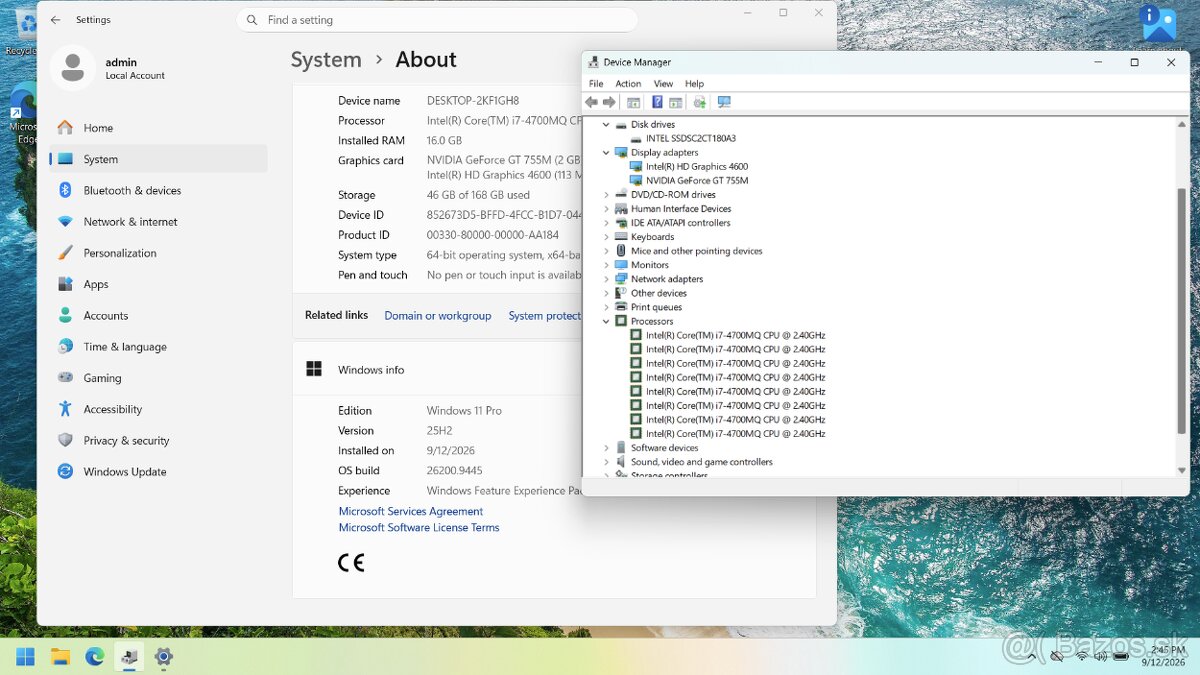Select NVIDIA GeForce GT 755M adapter

697,181
